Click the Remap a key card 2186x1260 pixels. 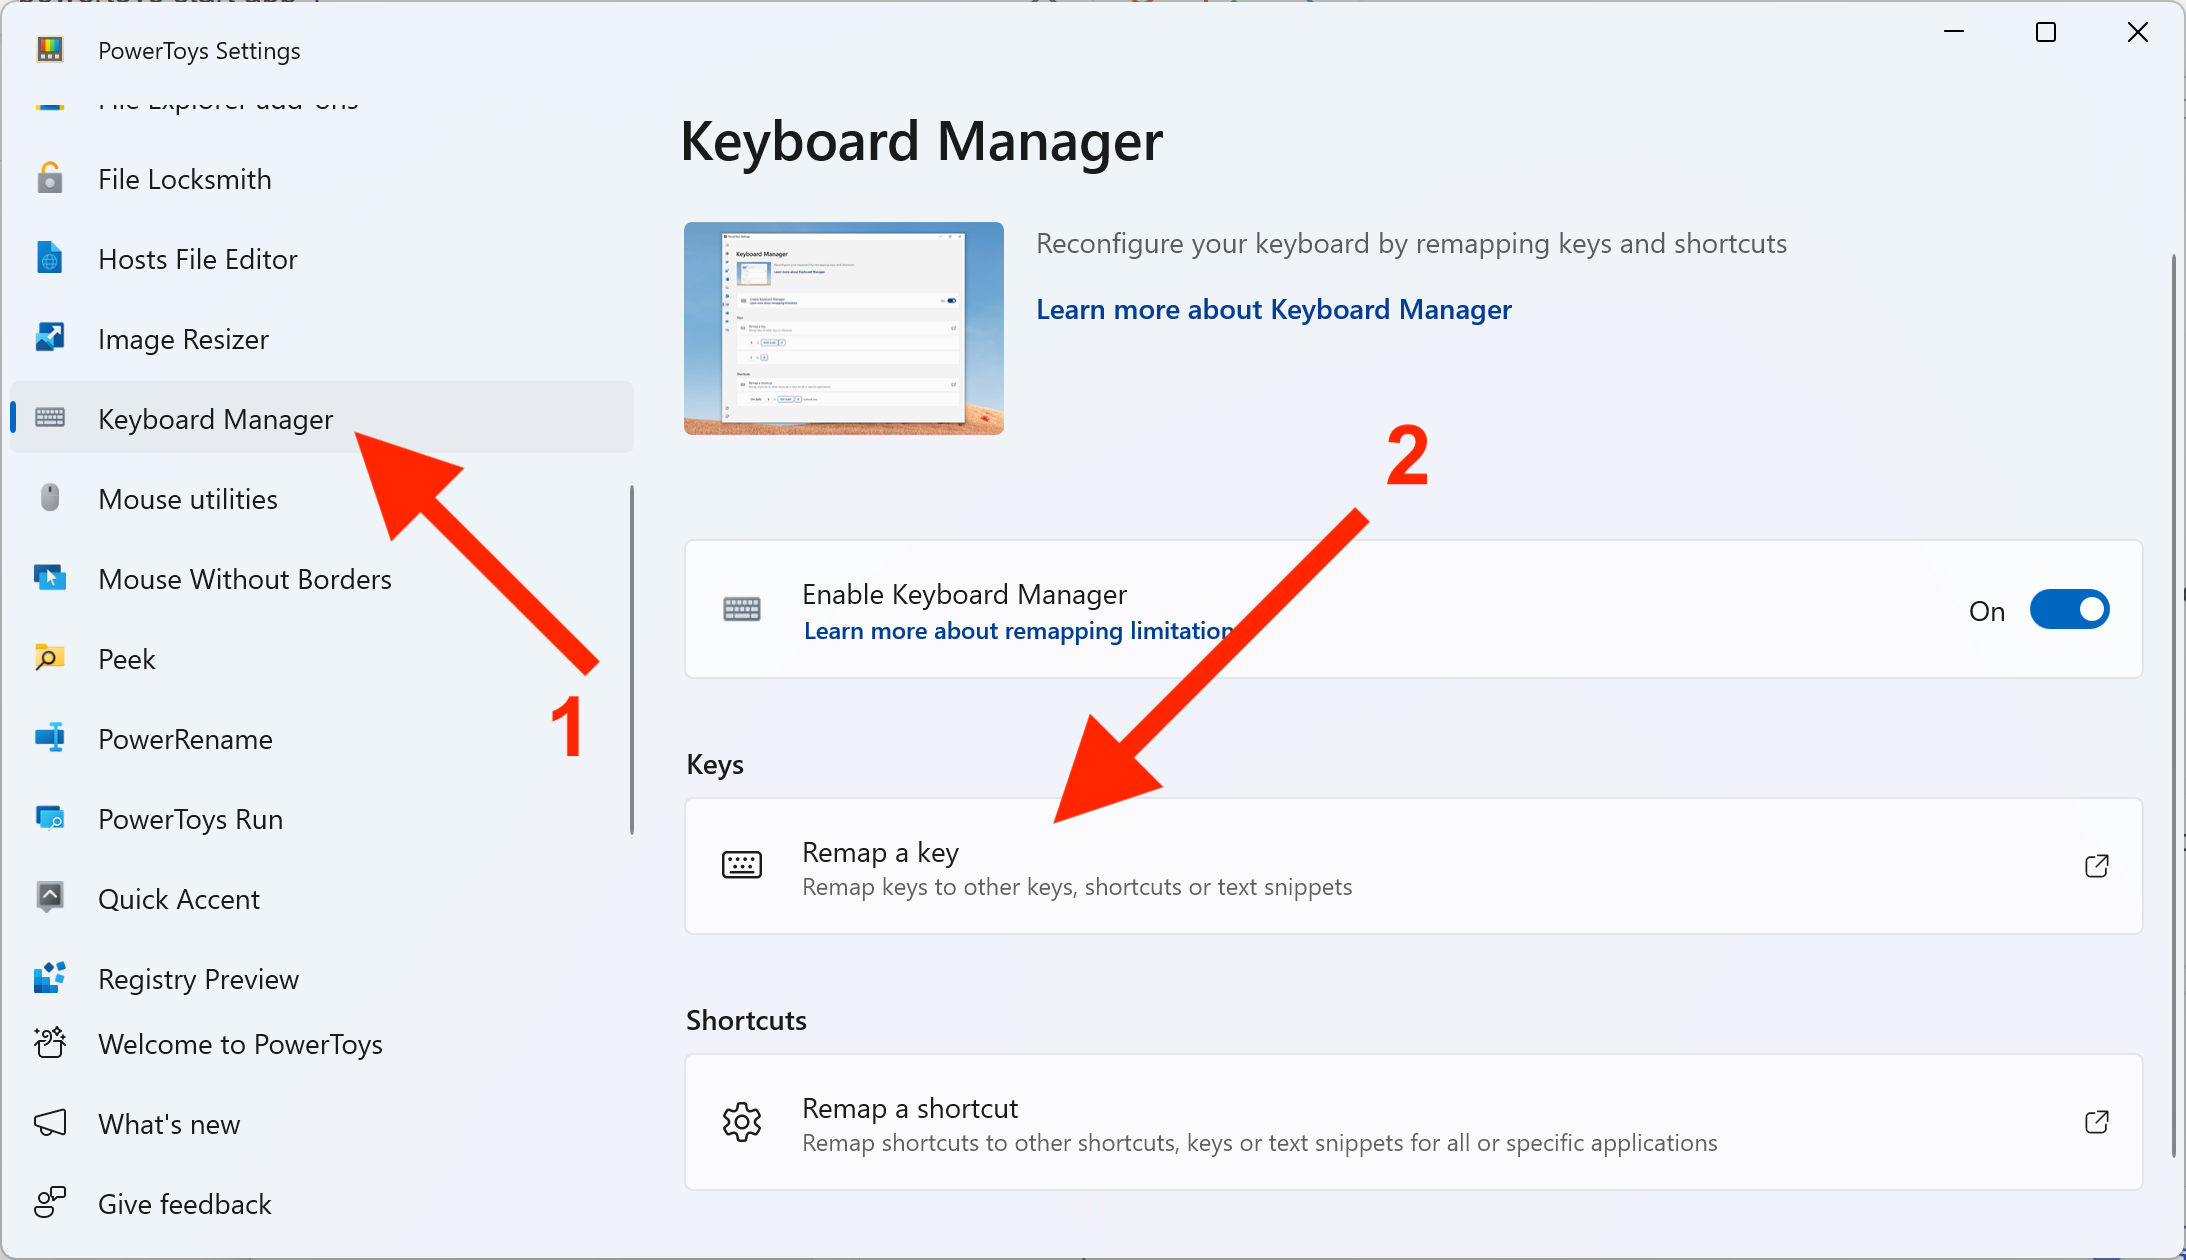1413,866
